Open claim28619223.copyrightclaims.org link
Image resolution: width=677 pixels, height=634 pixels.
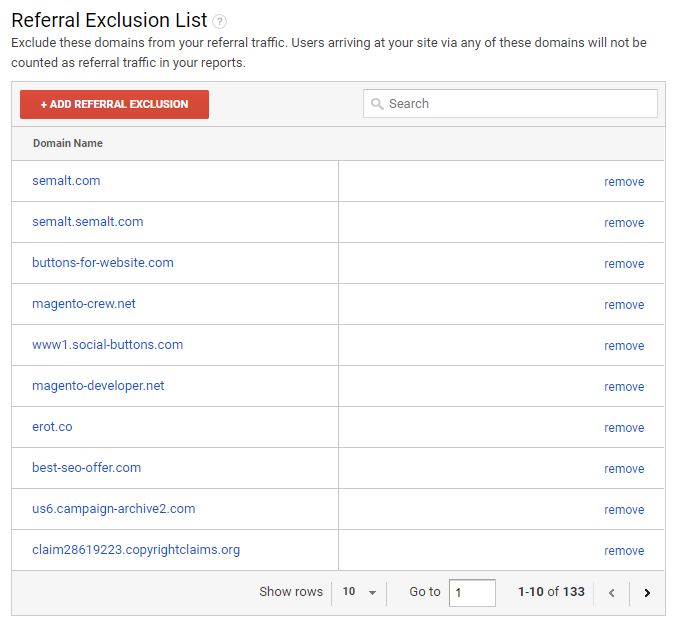coord(136,550)
